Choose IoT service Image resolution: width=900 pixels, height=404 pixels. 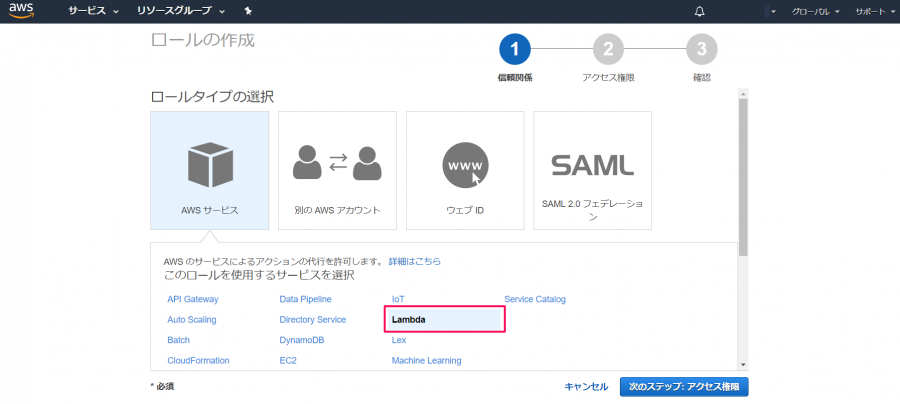(398, 299)
